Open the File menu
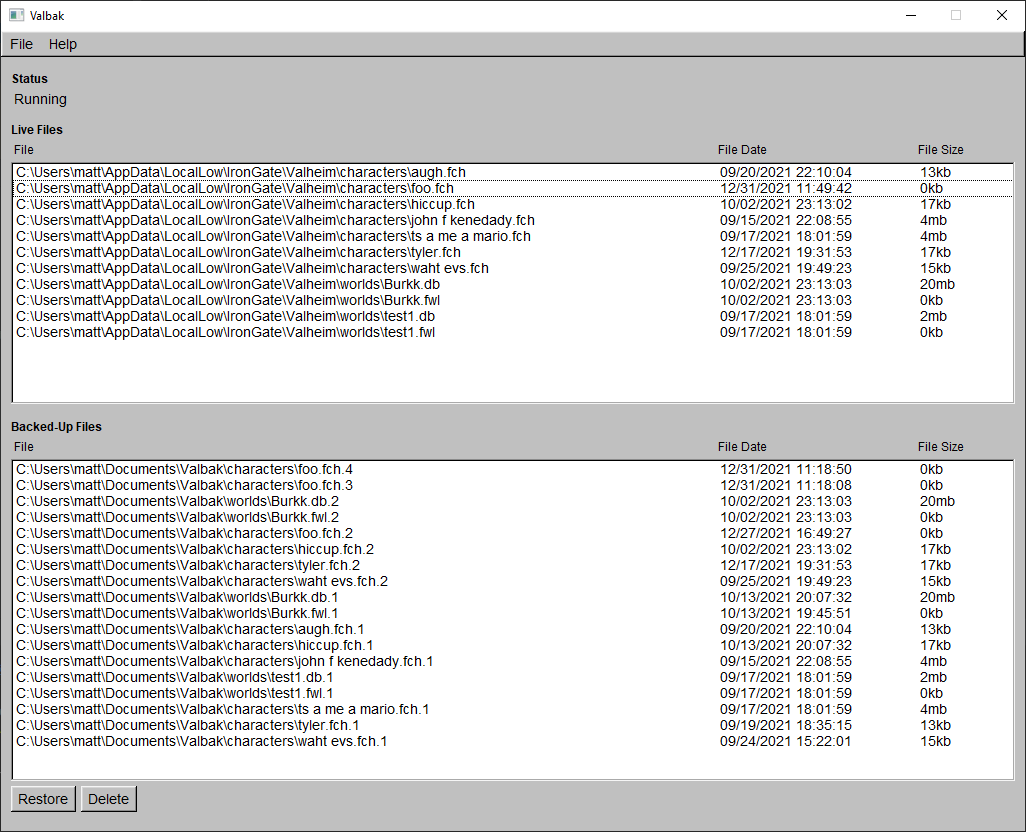 point(22,44)
